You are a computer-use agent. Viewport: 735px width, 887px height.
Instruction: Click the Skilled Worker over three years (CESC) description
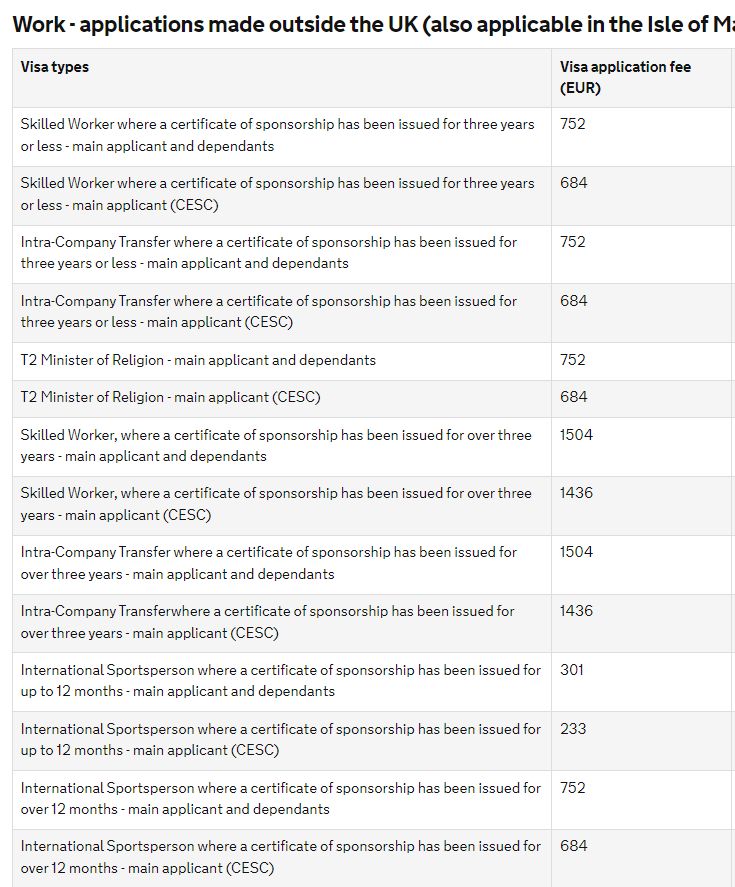point(276,504)
